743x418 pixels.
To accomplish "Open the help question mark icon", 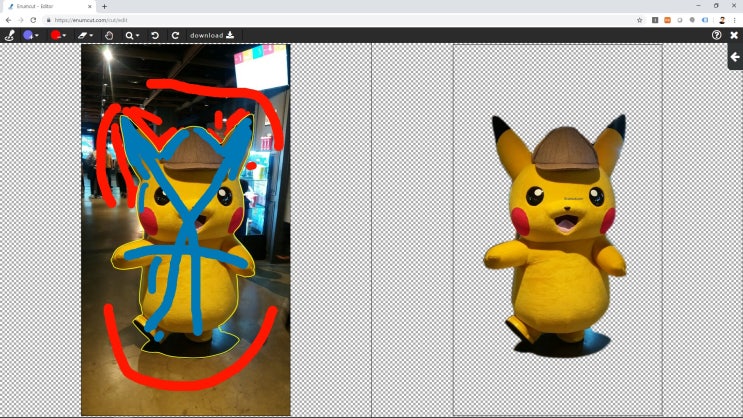I will tap(716, 35).
